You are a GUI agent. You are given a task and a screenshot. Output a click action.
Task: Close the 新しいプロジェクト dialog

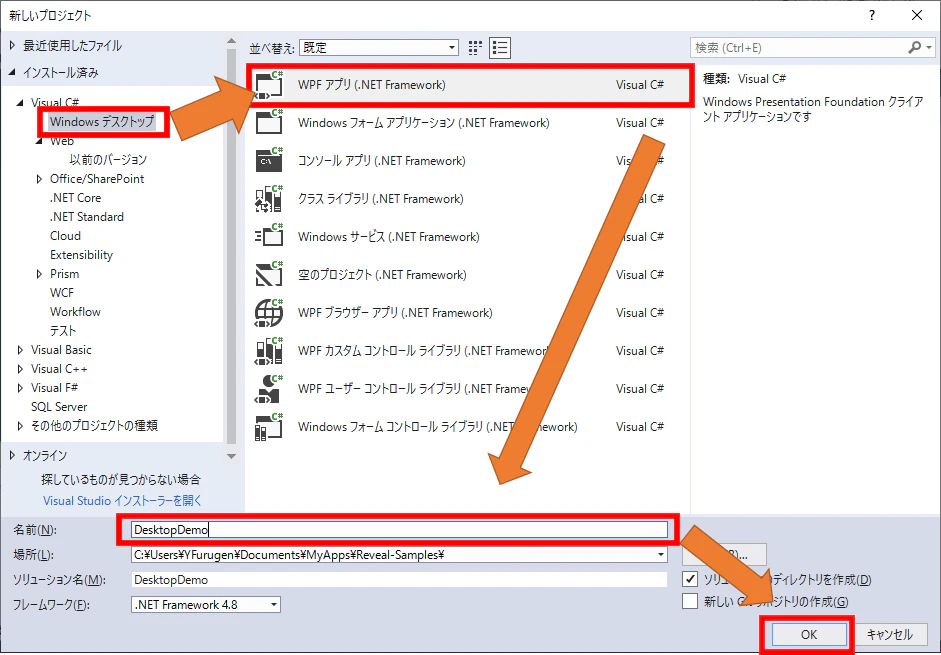point(917,16)
